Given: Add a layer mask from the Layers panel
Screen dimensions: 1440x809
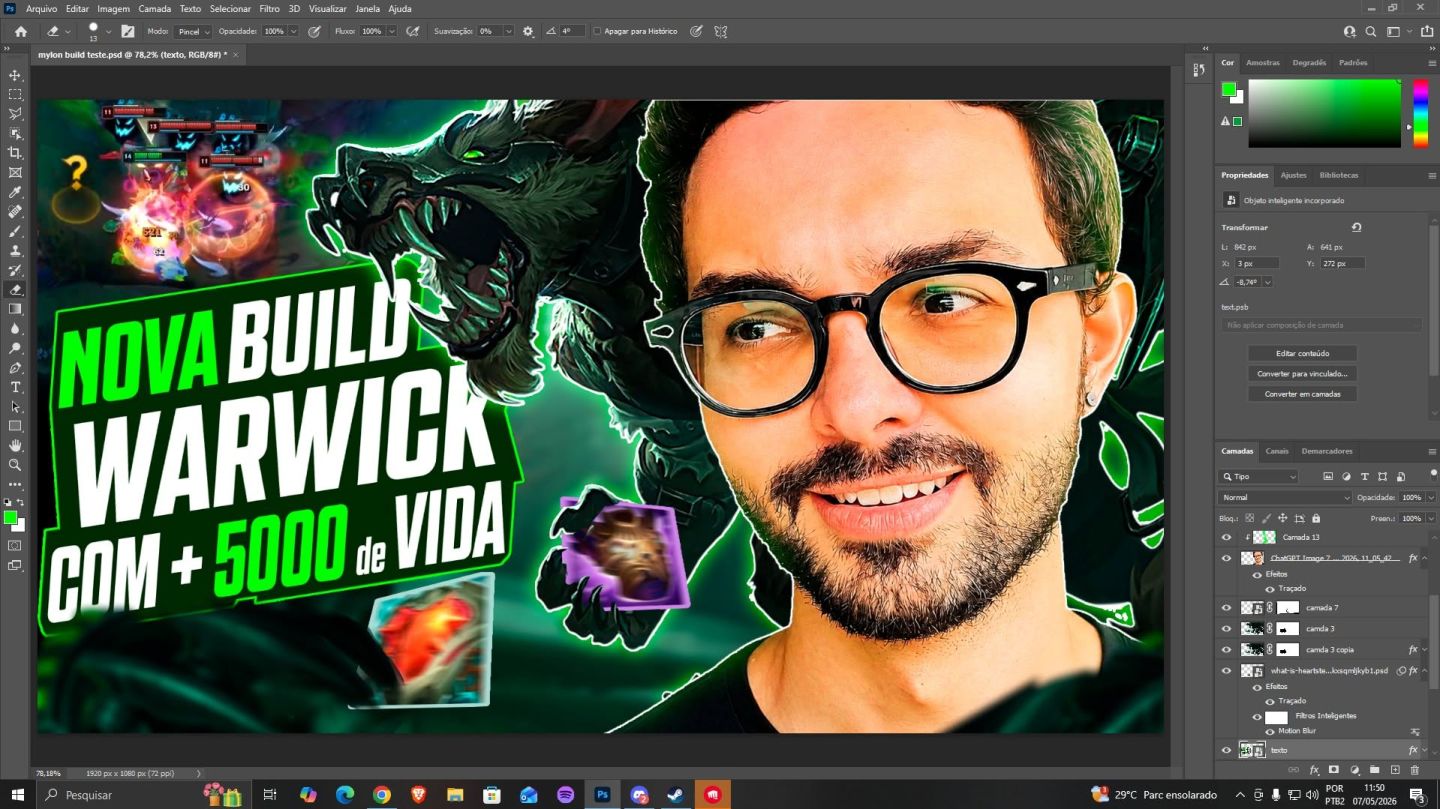Looking at the screenshot, I should click(x=1334, y=770).
